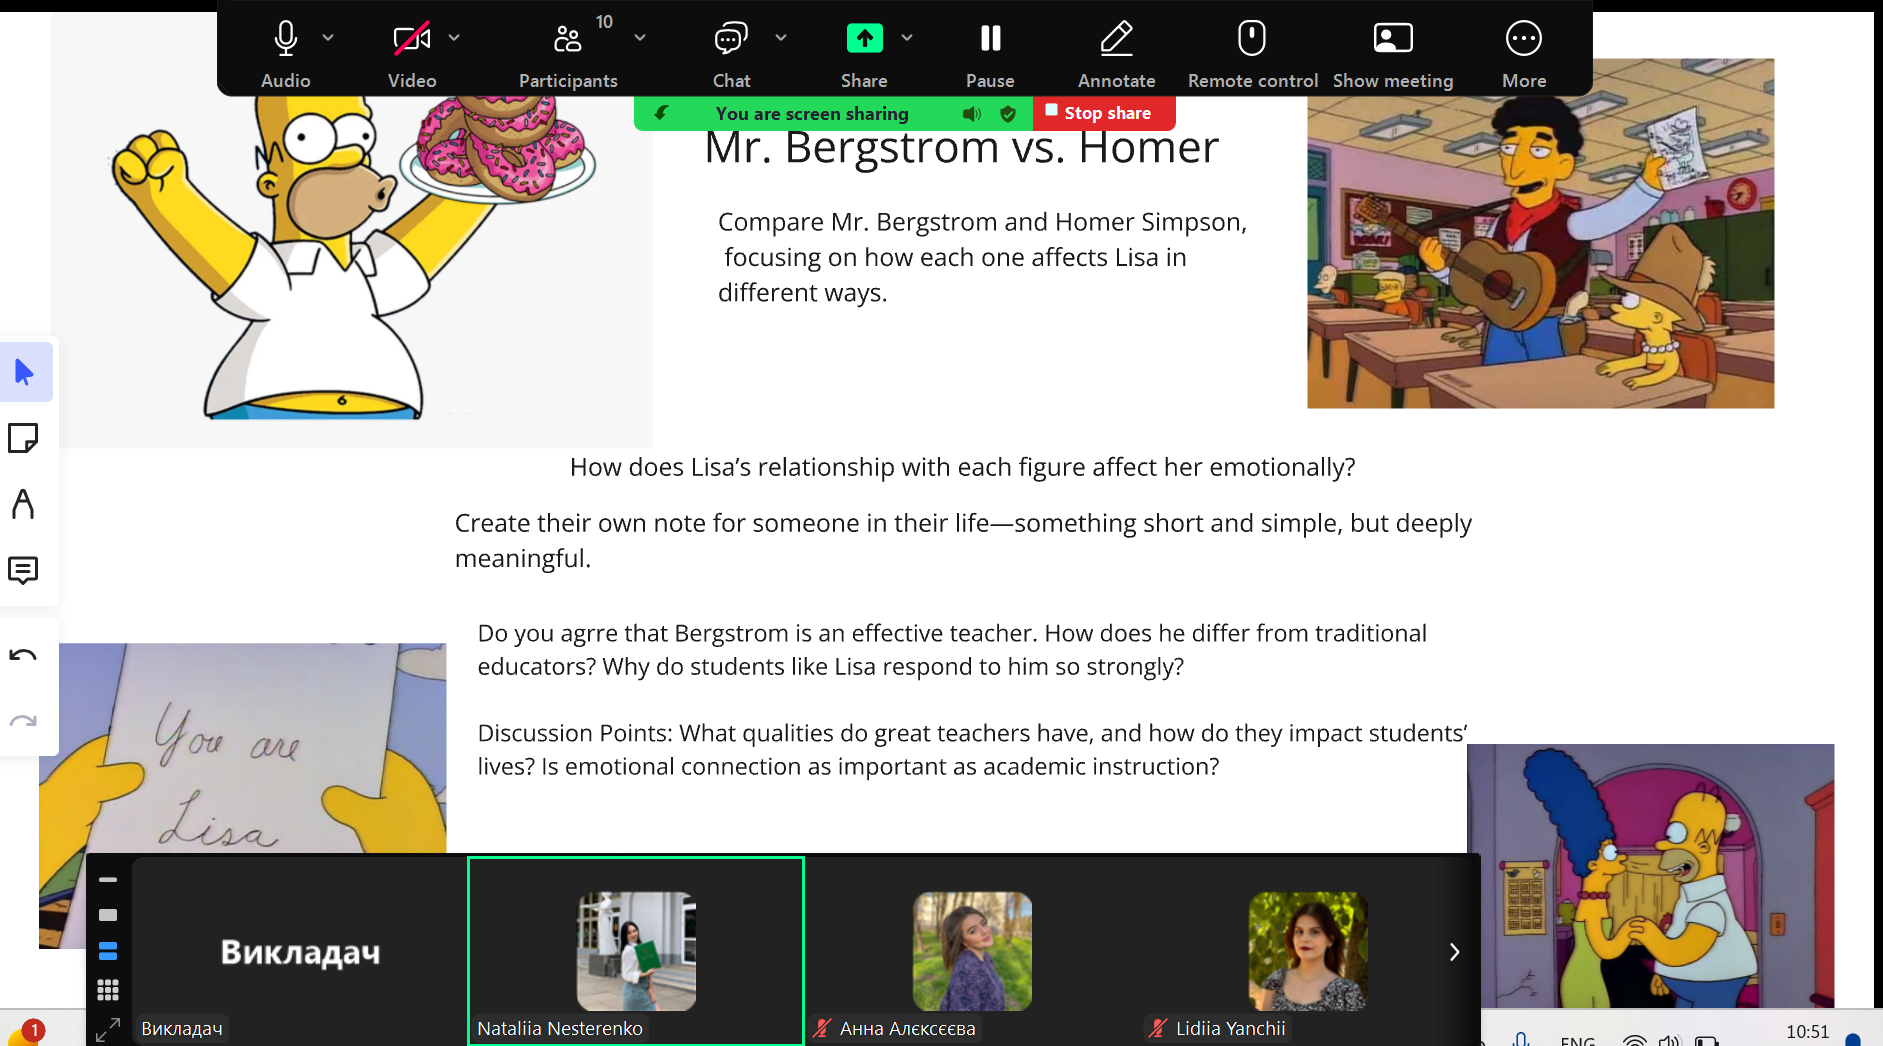Expand the Audio options arrow
The height and width of the screenshot is (1046, 1883).
point(328,38)
